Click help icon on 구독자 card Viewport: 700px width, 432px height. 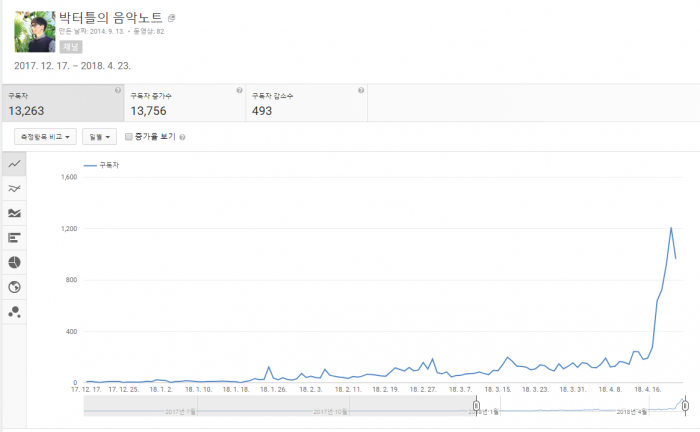click(117, 91)
